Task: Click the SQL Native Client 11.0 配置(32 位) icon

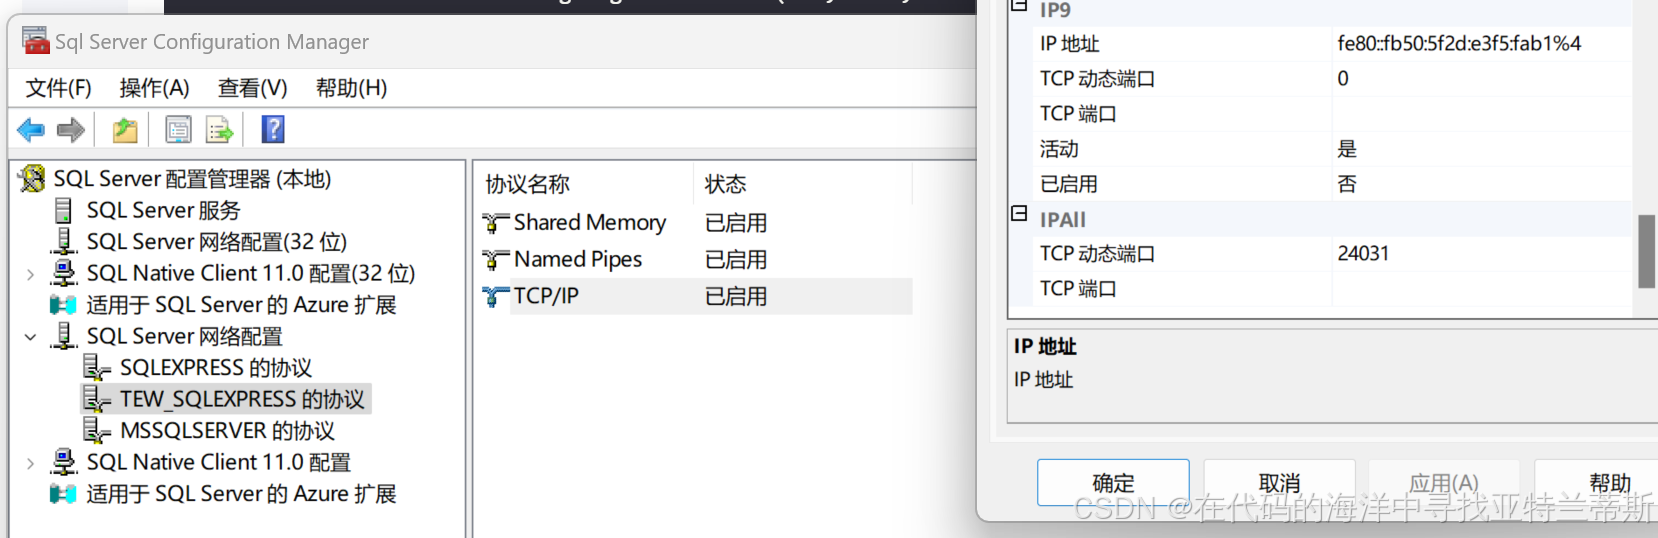Action: (64, 273)
